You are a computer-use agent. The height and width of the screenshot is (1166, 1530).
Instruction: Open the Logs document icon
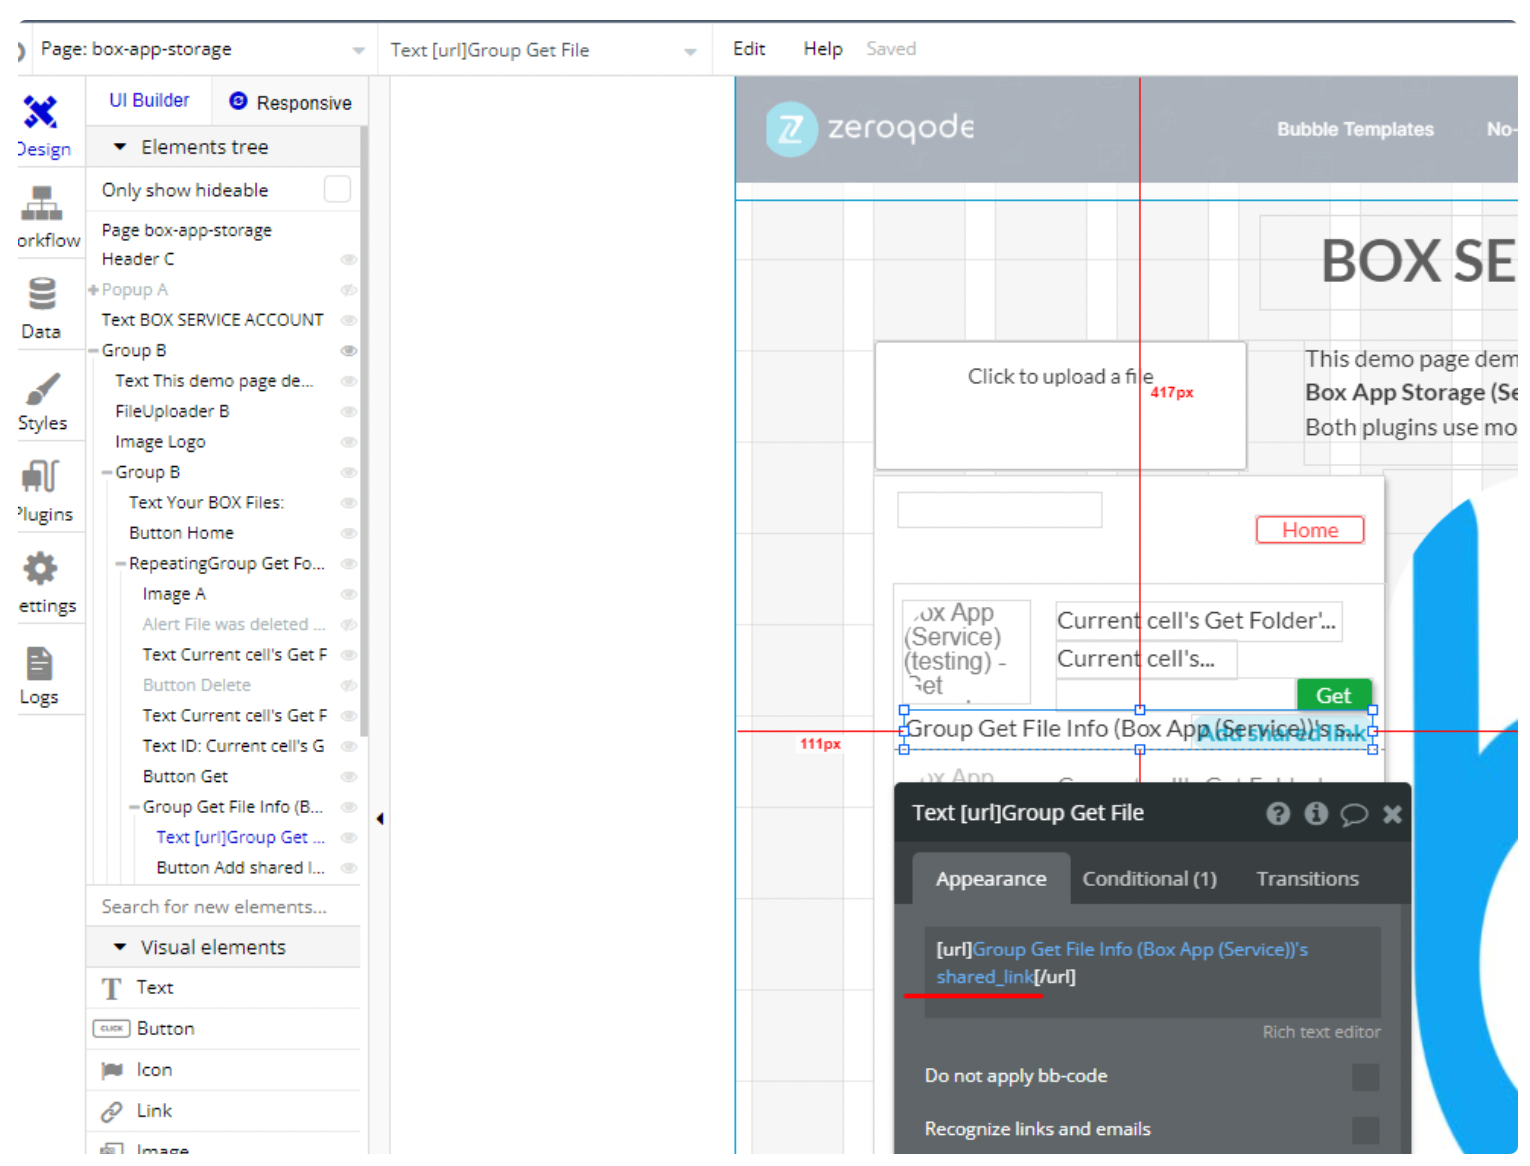coord(39,663)
